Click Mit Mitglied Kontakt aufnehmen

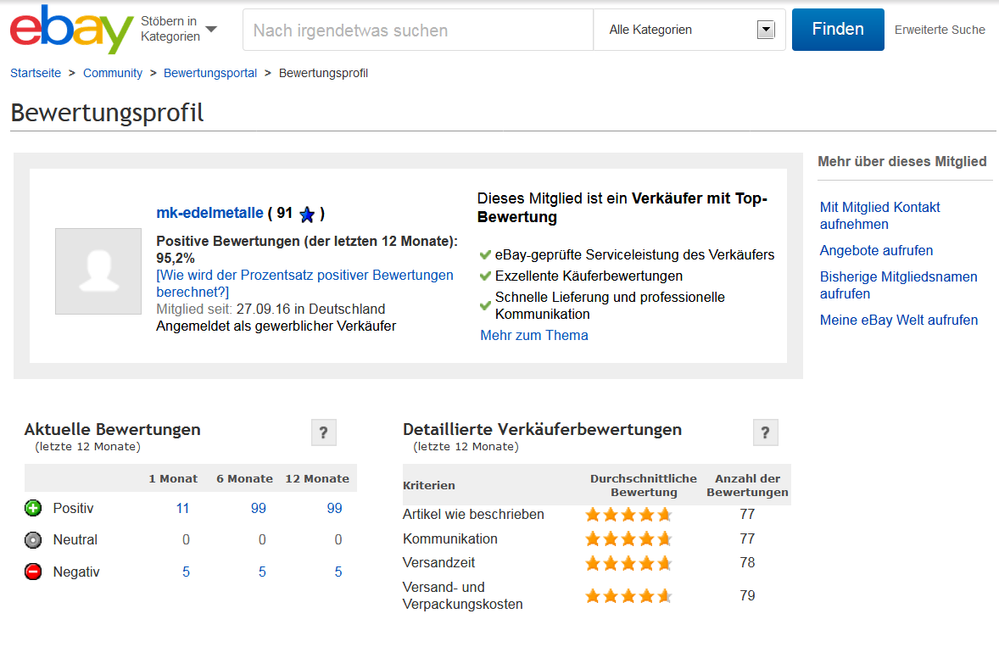click(x=879, y=215)
